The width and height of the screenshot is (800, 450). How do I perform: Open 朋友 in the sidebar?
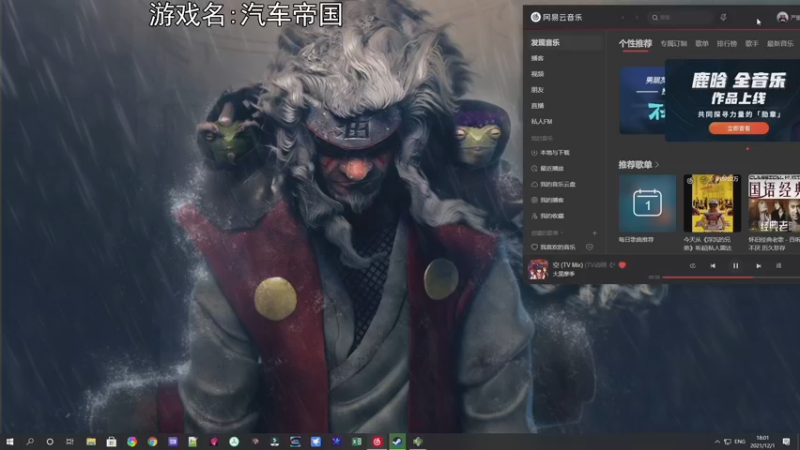point(537,90)
